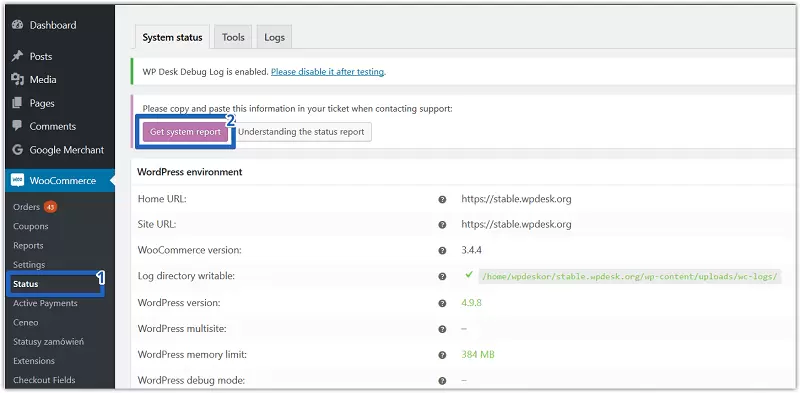The image size is (800, 393).
Task: Follow the Please disable it after testing link
Action: [328, 72]
